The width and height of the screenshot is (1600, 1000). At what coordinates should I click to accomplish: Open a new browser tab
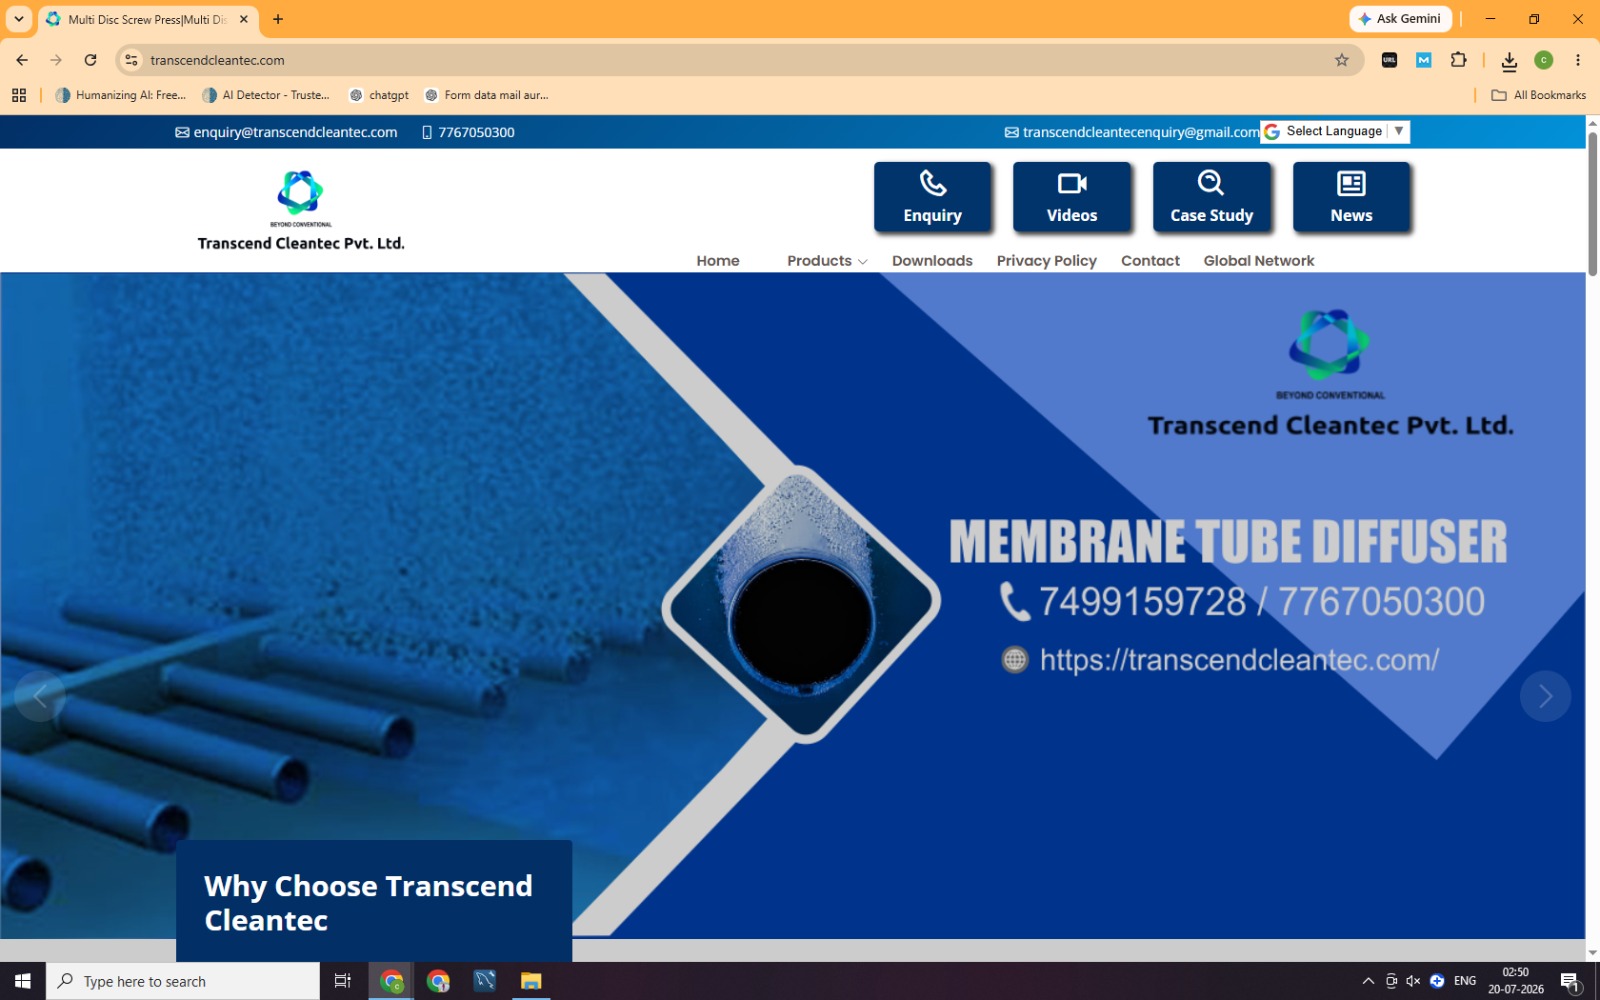(x=278, y=19)
